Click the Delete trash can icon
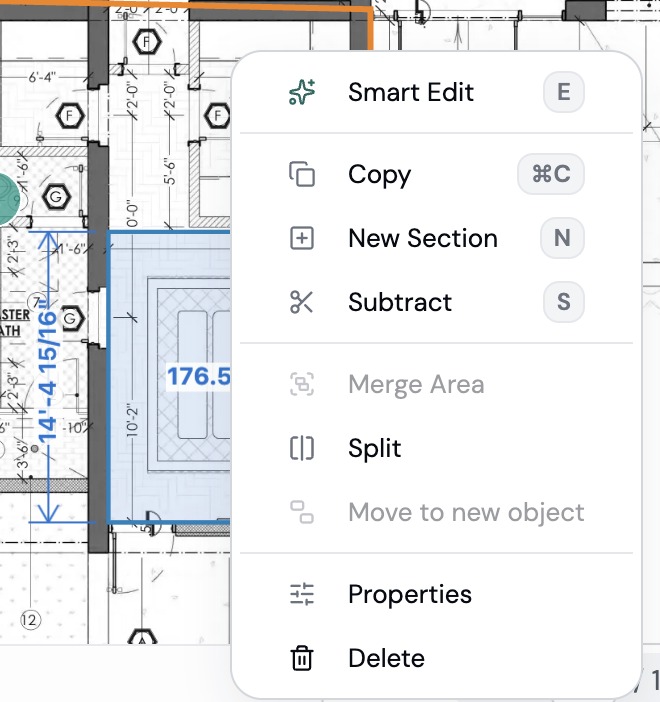Viewport: 660px width, 702px height. (x=302, y=658)
